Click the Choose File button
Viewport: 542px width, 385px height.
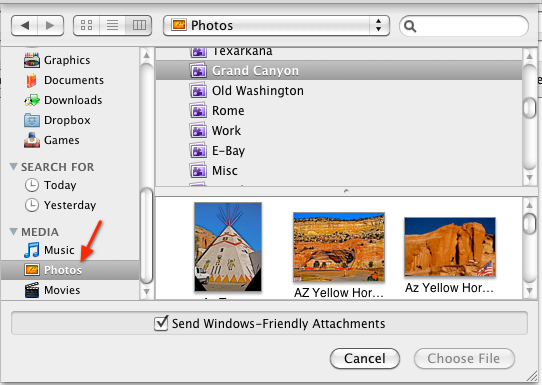coord(464,358)
